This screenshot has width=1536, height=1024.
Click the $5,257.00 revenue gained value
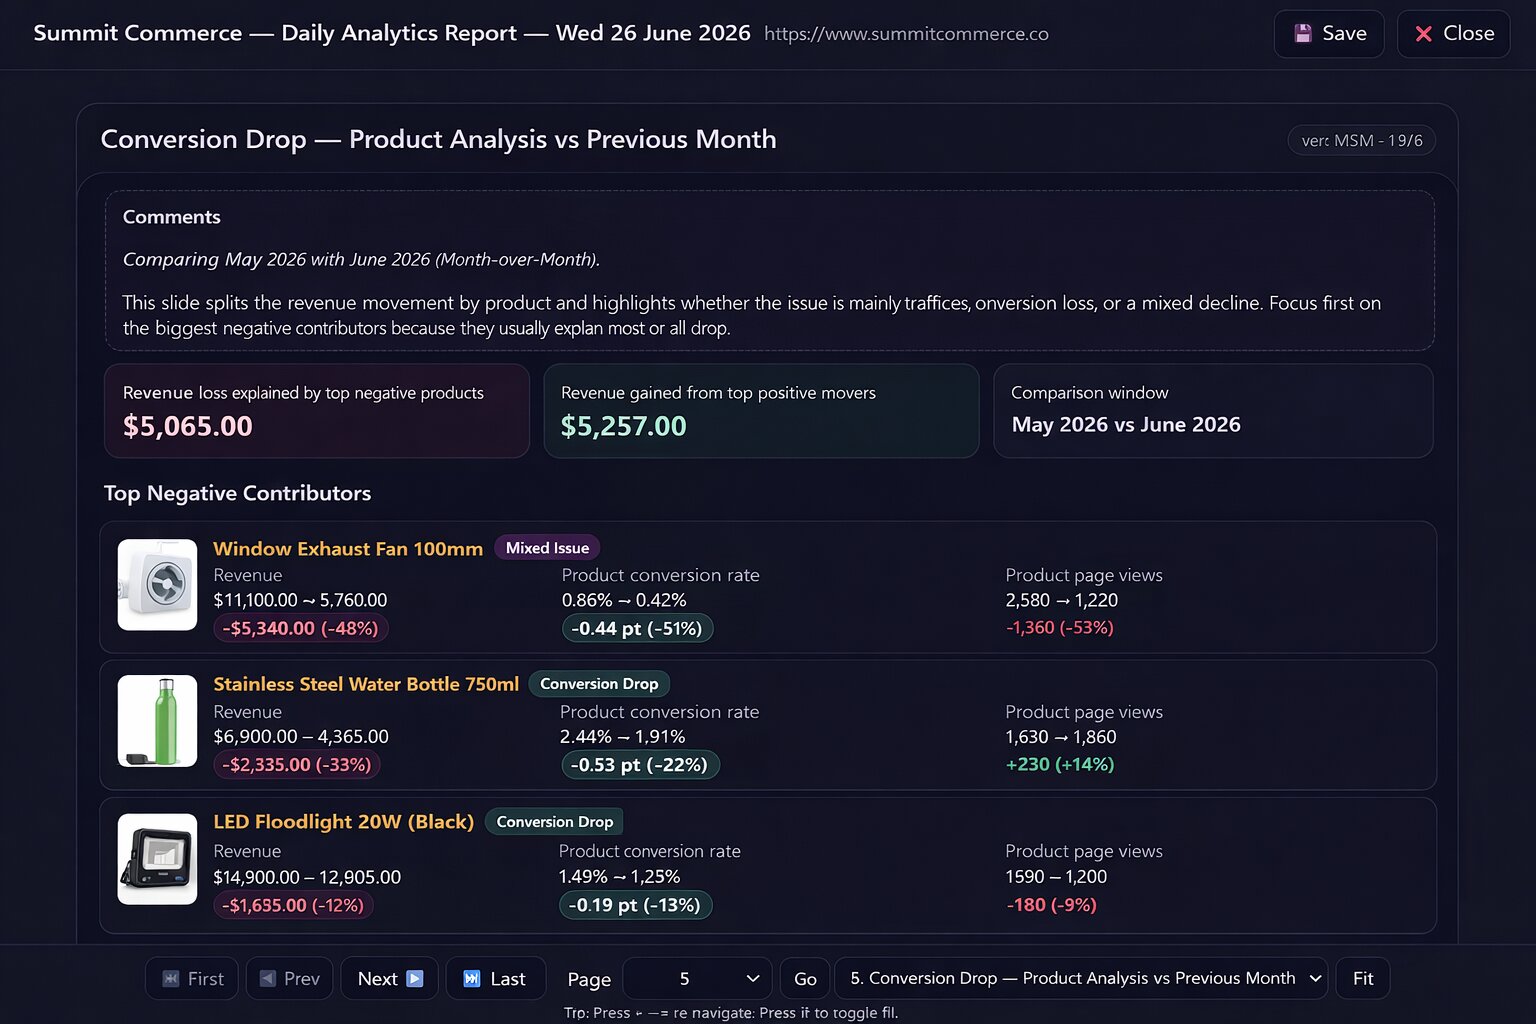pyautogui.click(x=624, y=427)
